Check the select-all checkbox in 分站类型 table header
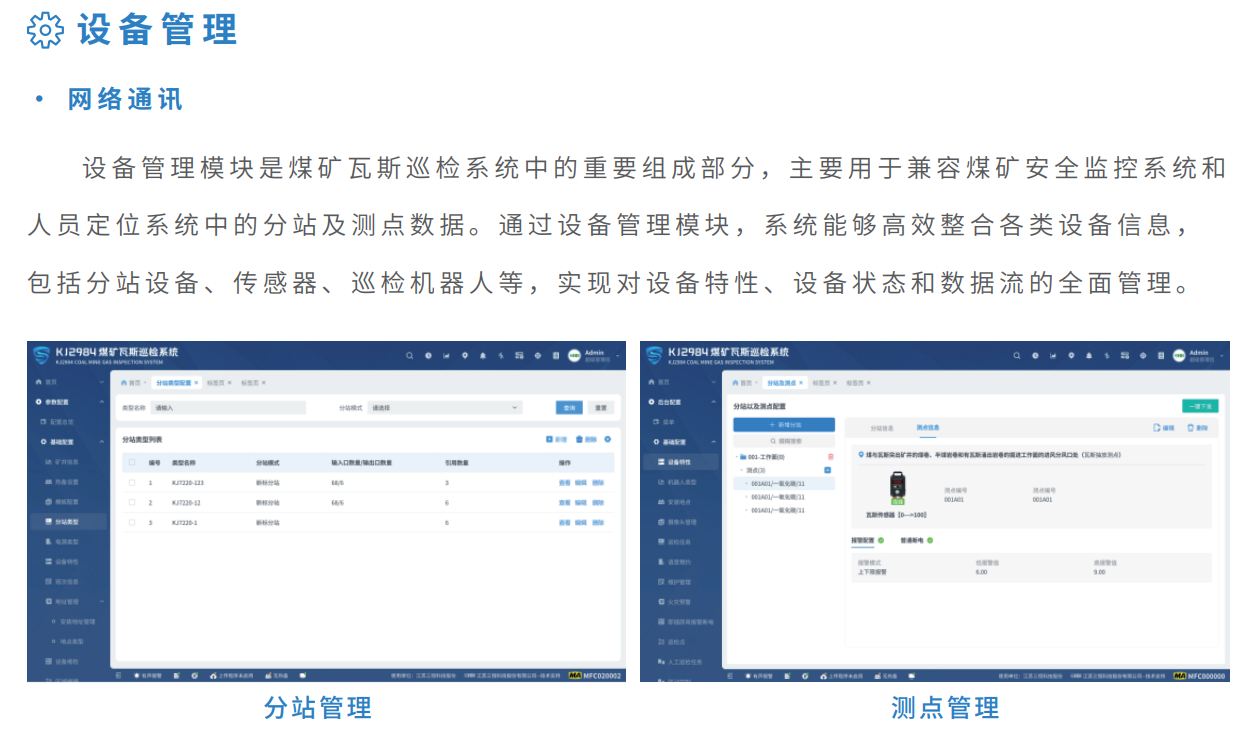The width and height of the screenshot is (1255, 734). (132, 463)
